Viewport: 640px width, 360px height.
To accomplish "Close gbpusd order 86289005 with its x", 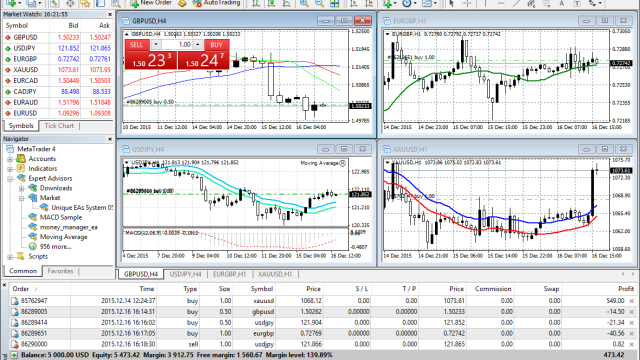I will (632, 312).
